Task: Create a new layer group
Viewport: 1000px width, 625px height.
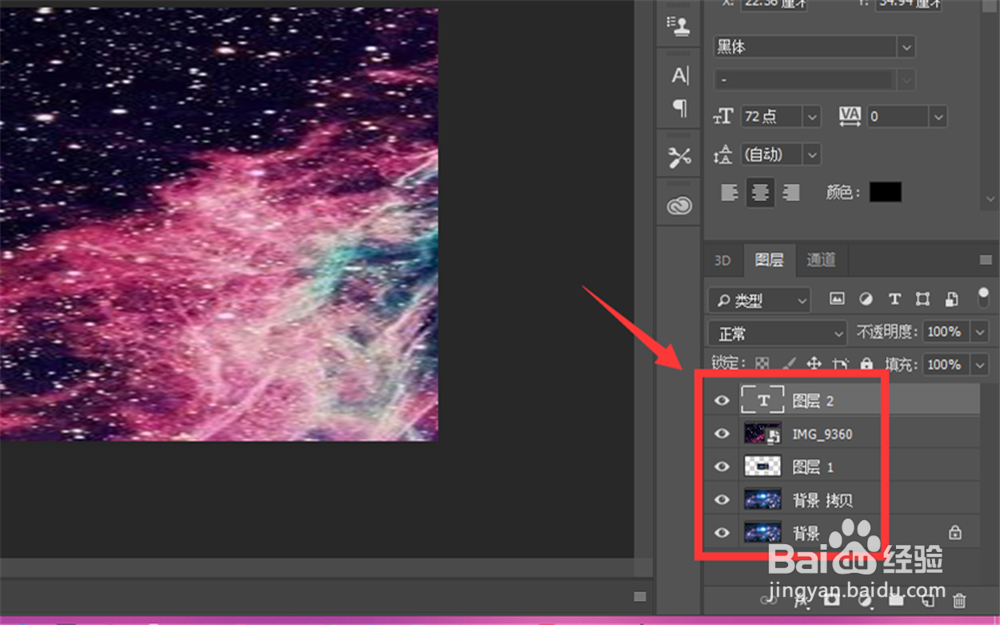Action: 896,602
